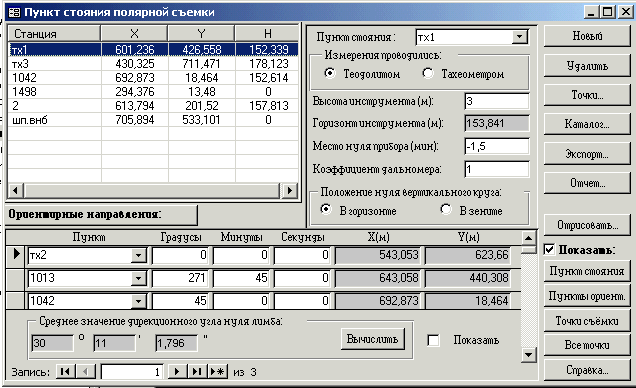Open Пункт стояния тх1 dropdown

tap(519, 37)
